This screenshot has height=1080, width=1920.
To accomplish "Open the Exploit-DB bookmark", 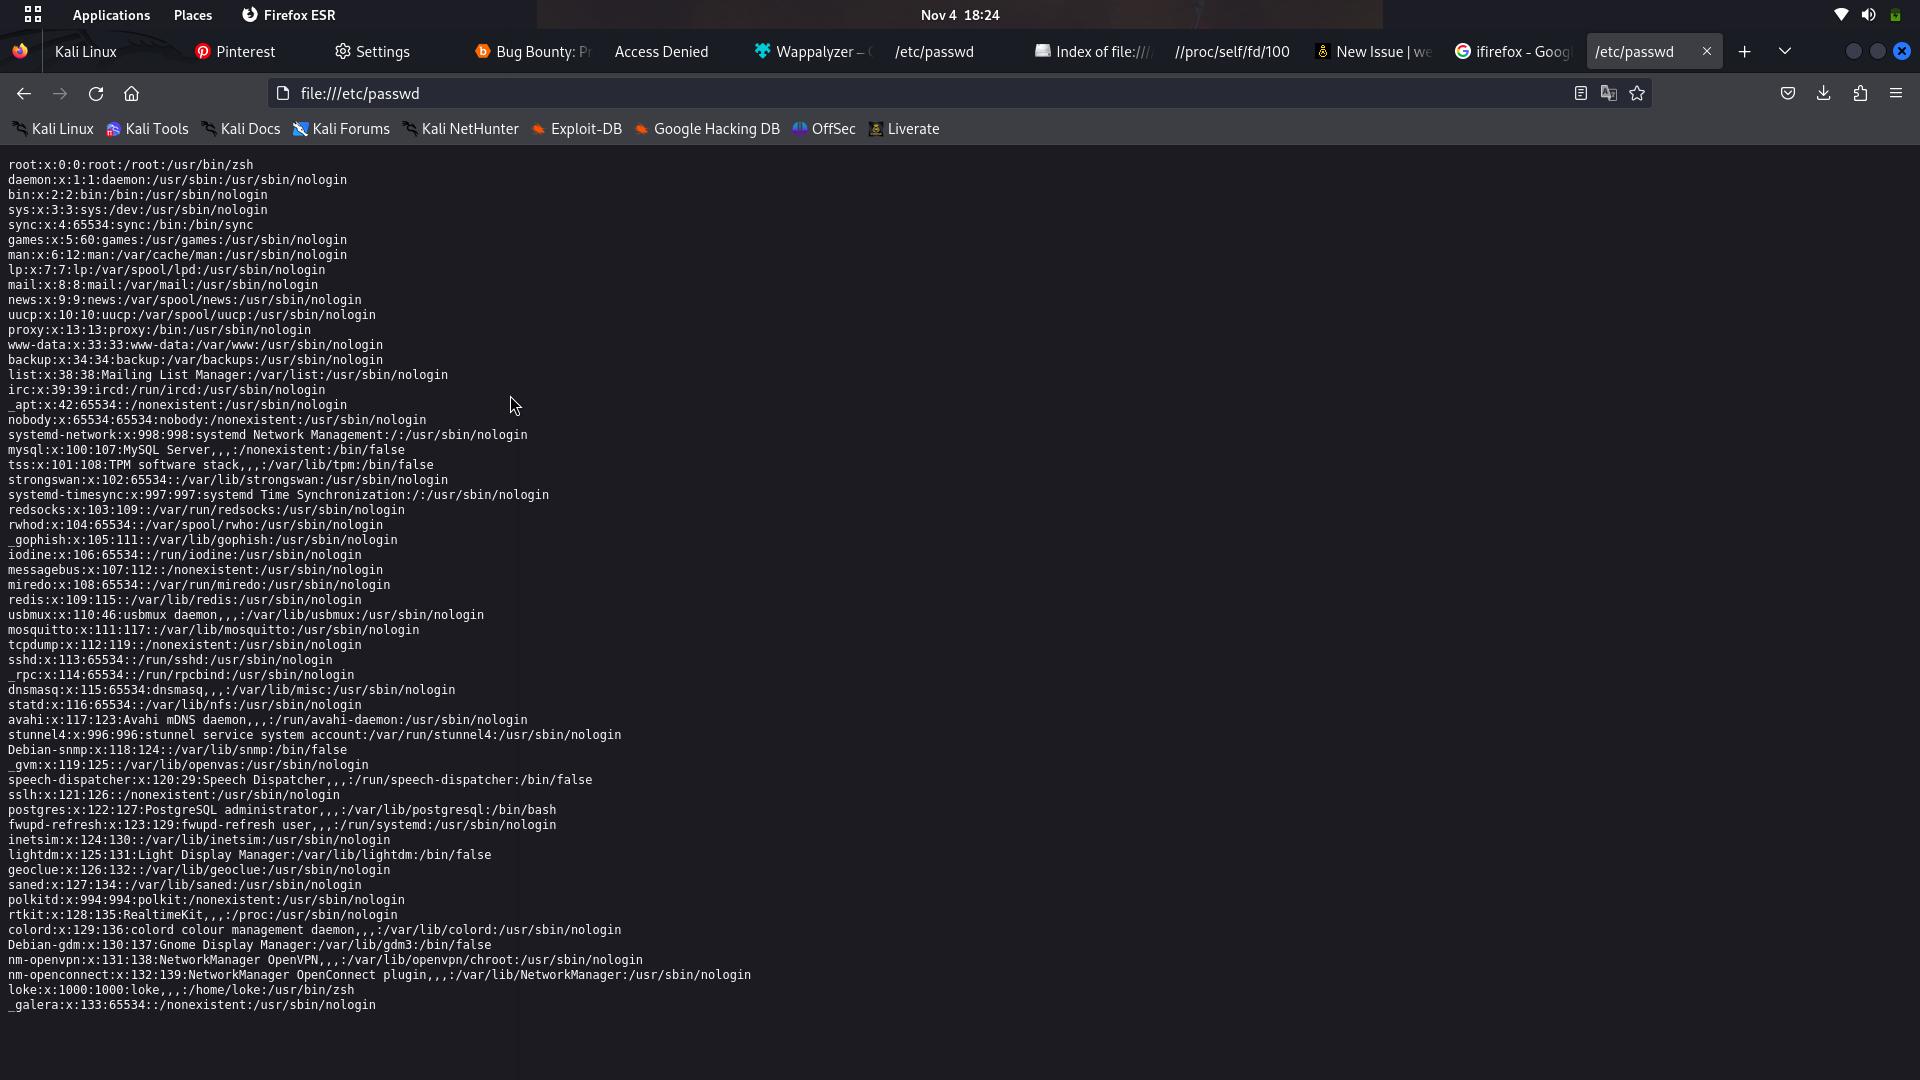I will pyautogui.click(x=577, y=128).
